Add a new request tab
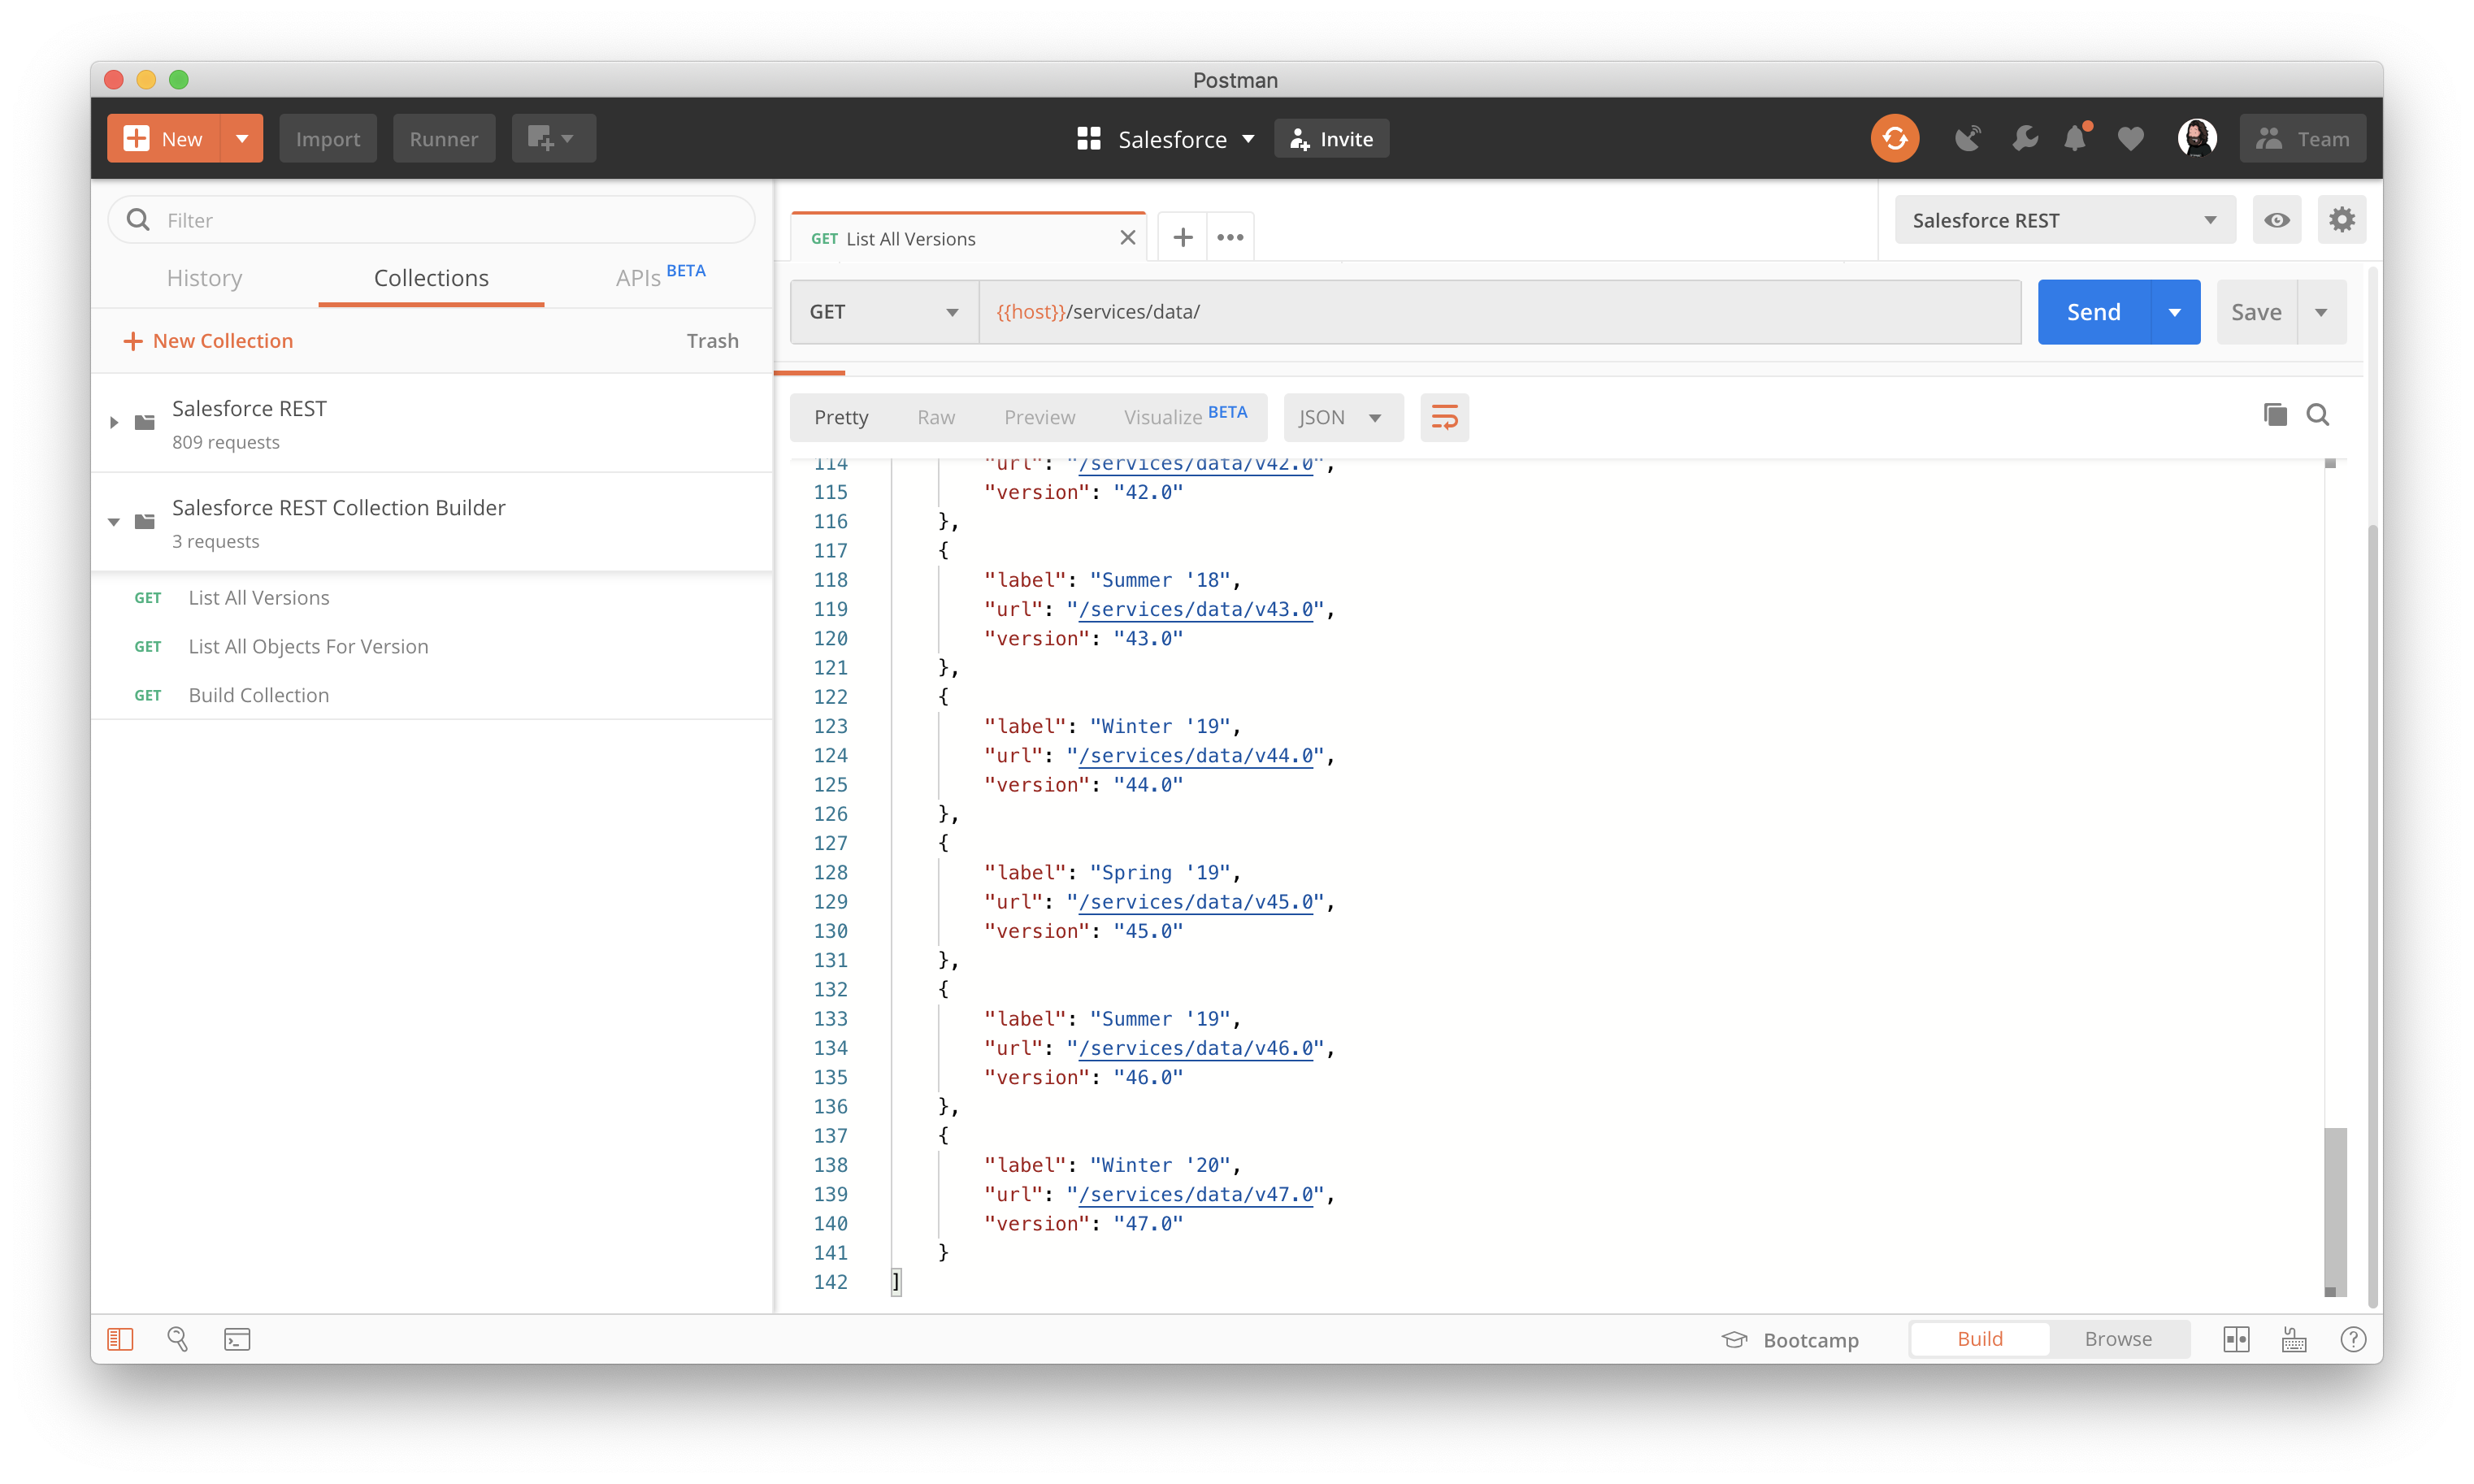The image size is (2474, 1484). 1182,237
